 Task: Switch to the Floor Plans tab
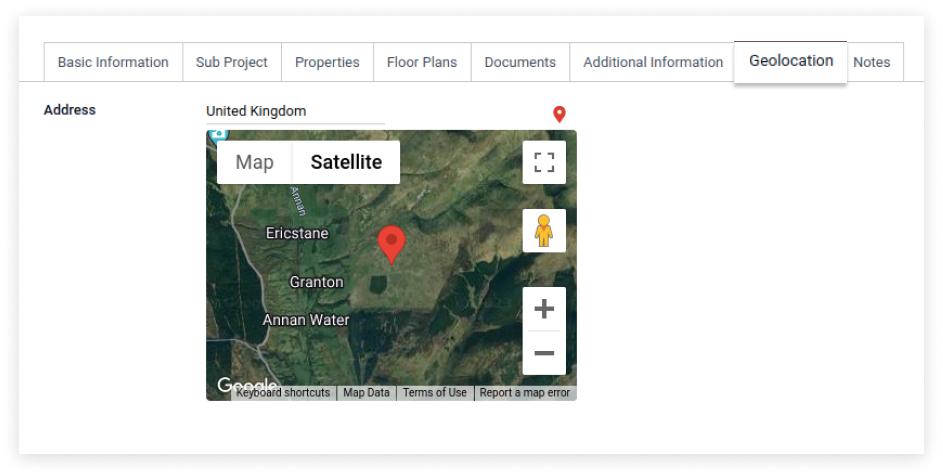coord(421,62)
